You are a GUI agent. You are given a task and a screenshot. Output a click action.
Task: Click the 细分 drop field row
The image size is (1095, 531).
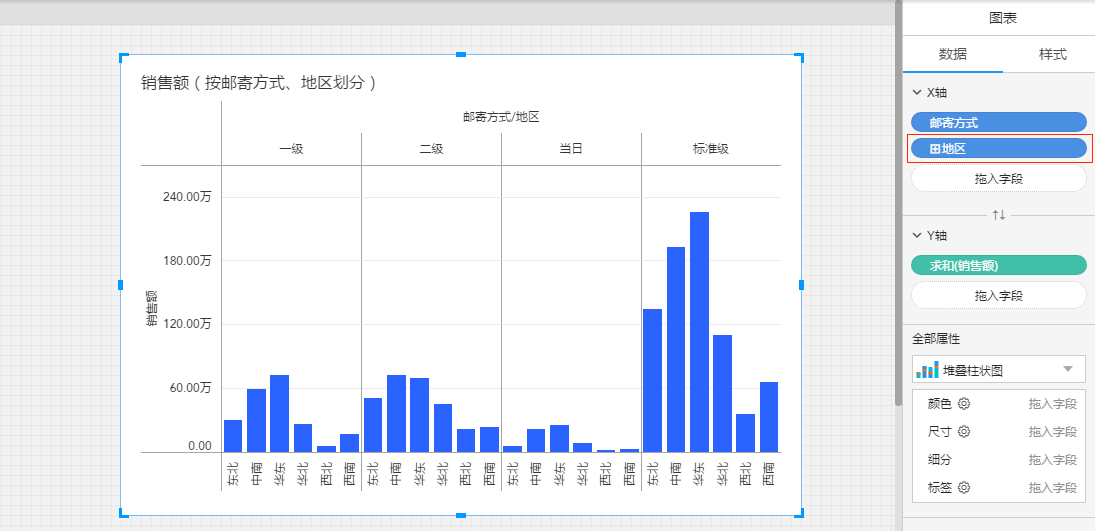click(998, 460)
